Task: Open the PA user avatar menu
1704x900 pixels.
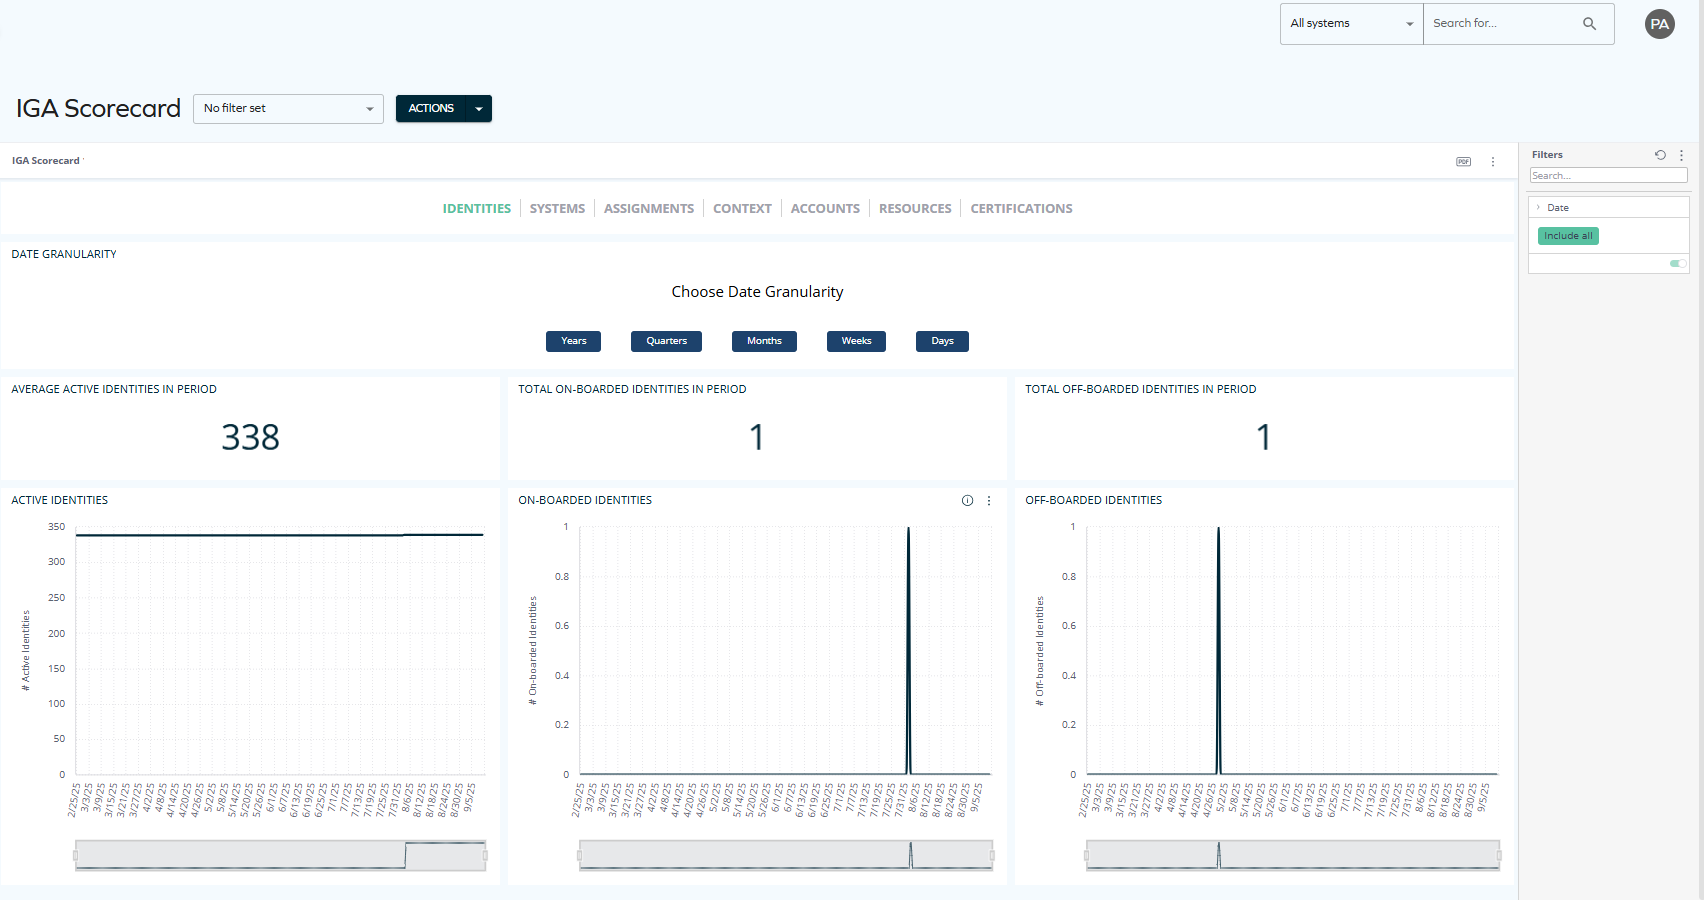Action: tap(1659, 23)
